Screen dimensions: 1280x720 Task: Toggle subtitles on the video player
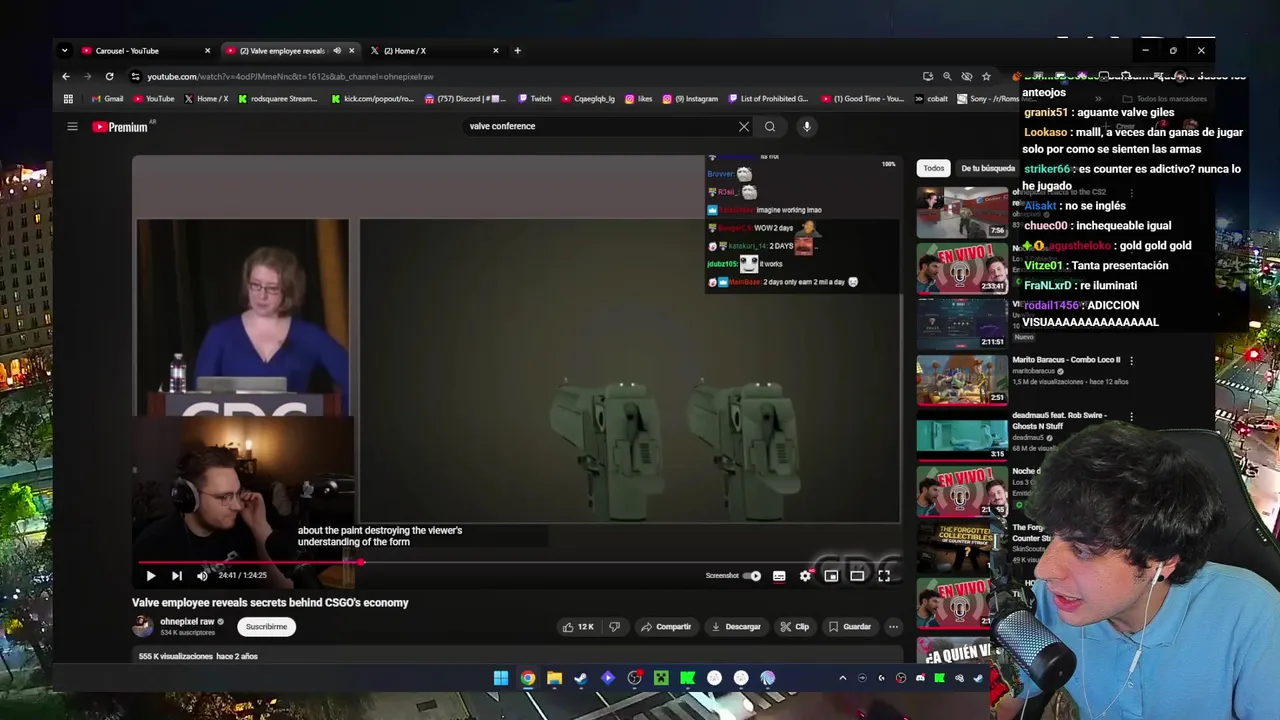(779, 575)
